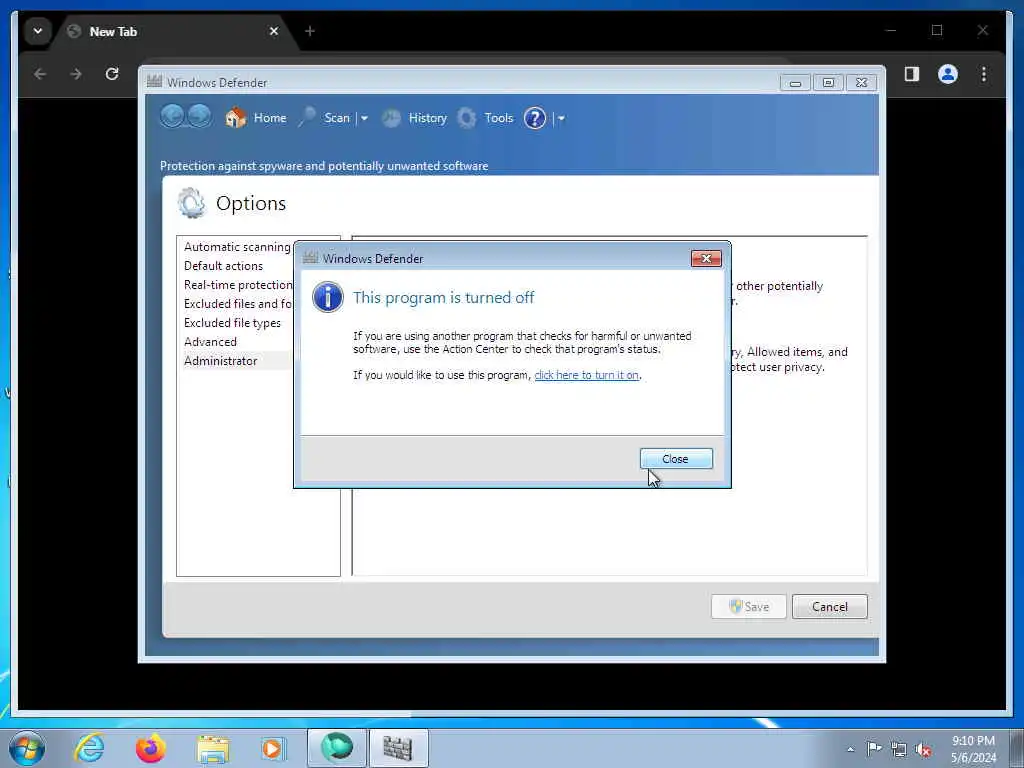Switch to Windows Defender taskbar button
This screenshot has height=768, width=1024.
398,748
